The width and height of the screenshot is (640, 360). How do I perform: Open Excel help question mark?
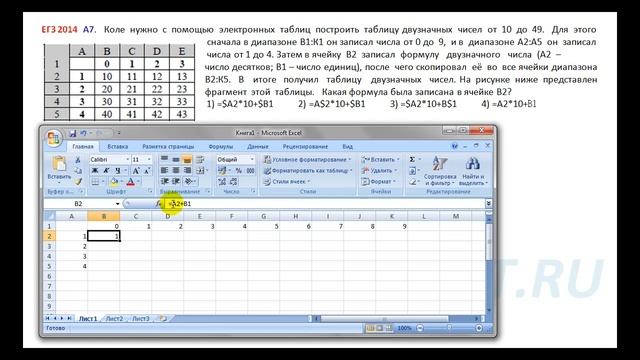pyautogui.click(x=455, y=146)
